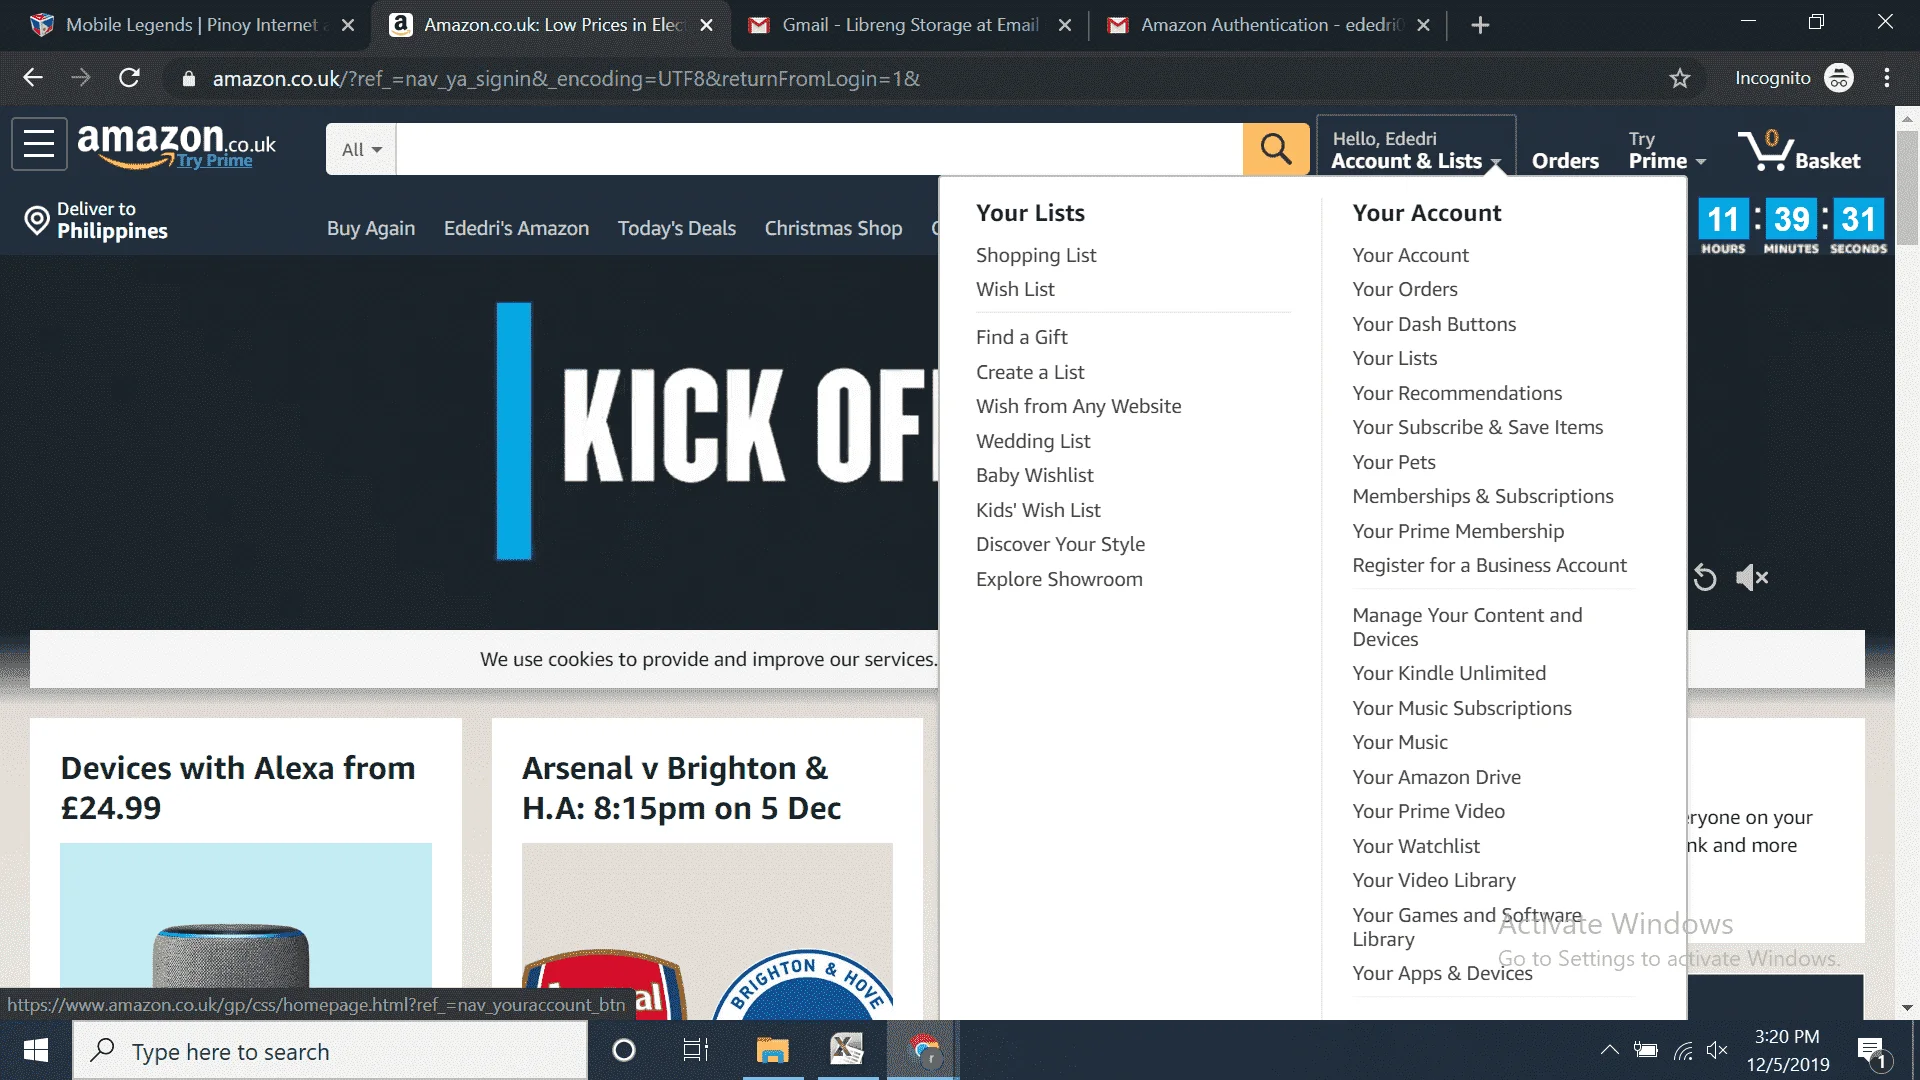The image size is (1920, 1080).
Task: Open the All search category dropdown
Action: tap(361, 149)
